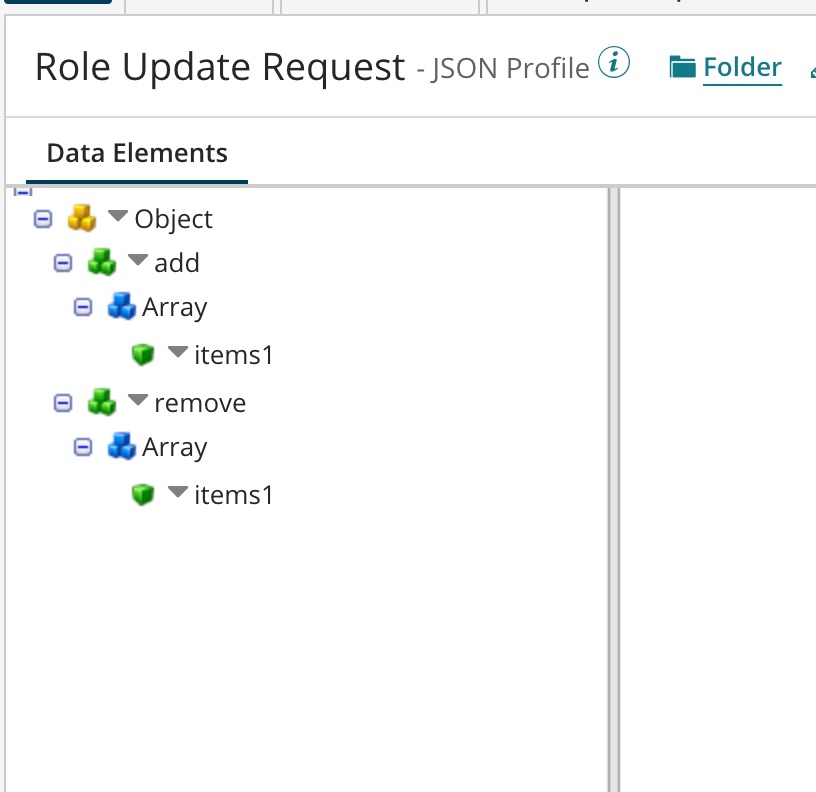The width and height of the screenshot is (816, 792).
Task: Collapse the add node in the tree
Action: [x=63, y=262]
